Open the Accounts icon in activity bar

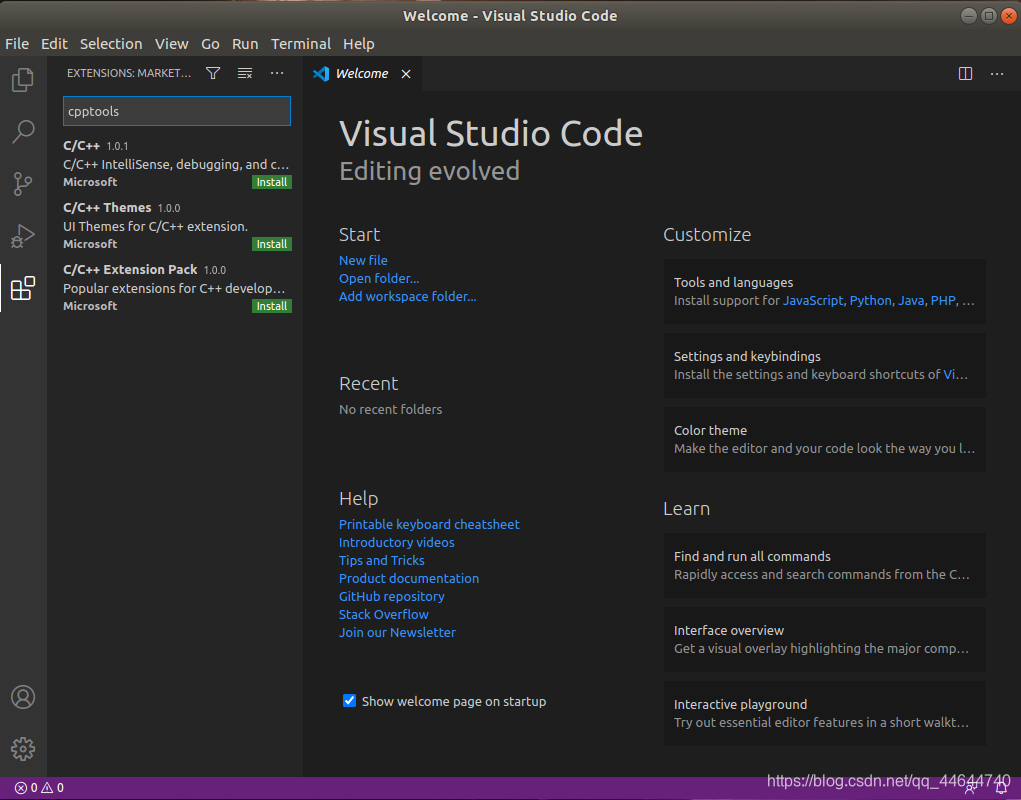[23, 697]
